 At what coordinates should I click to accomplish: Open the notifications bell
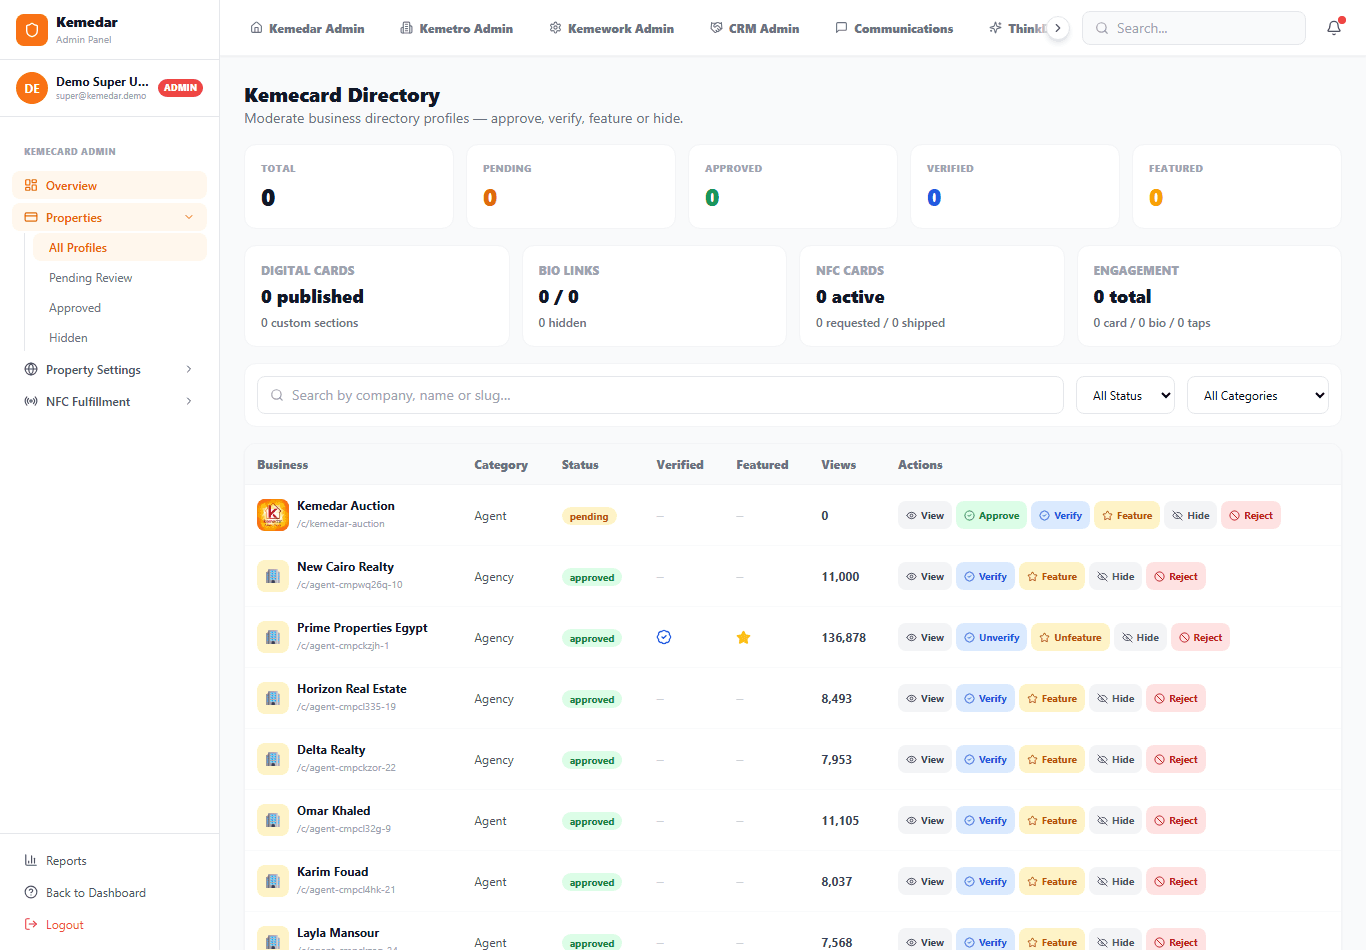coord(1334,28)
